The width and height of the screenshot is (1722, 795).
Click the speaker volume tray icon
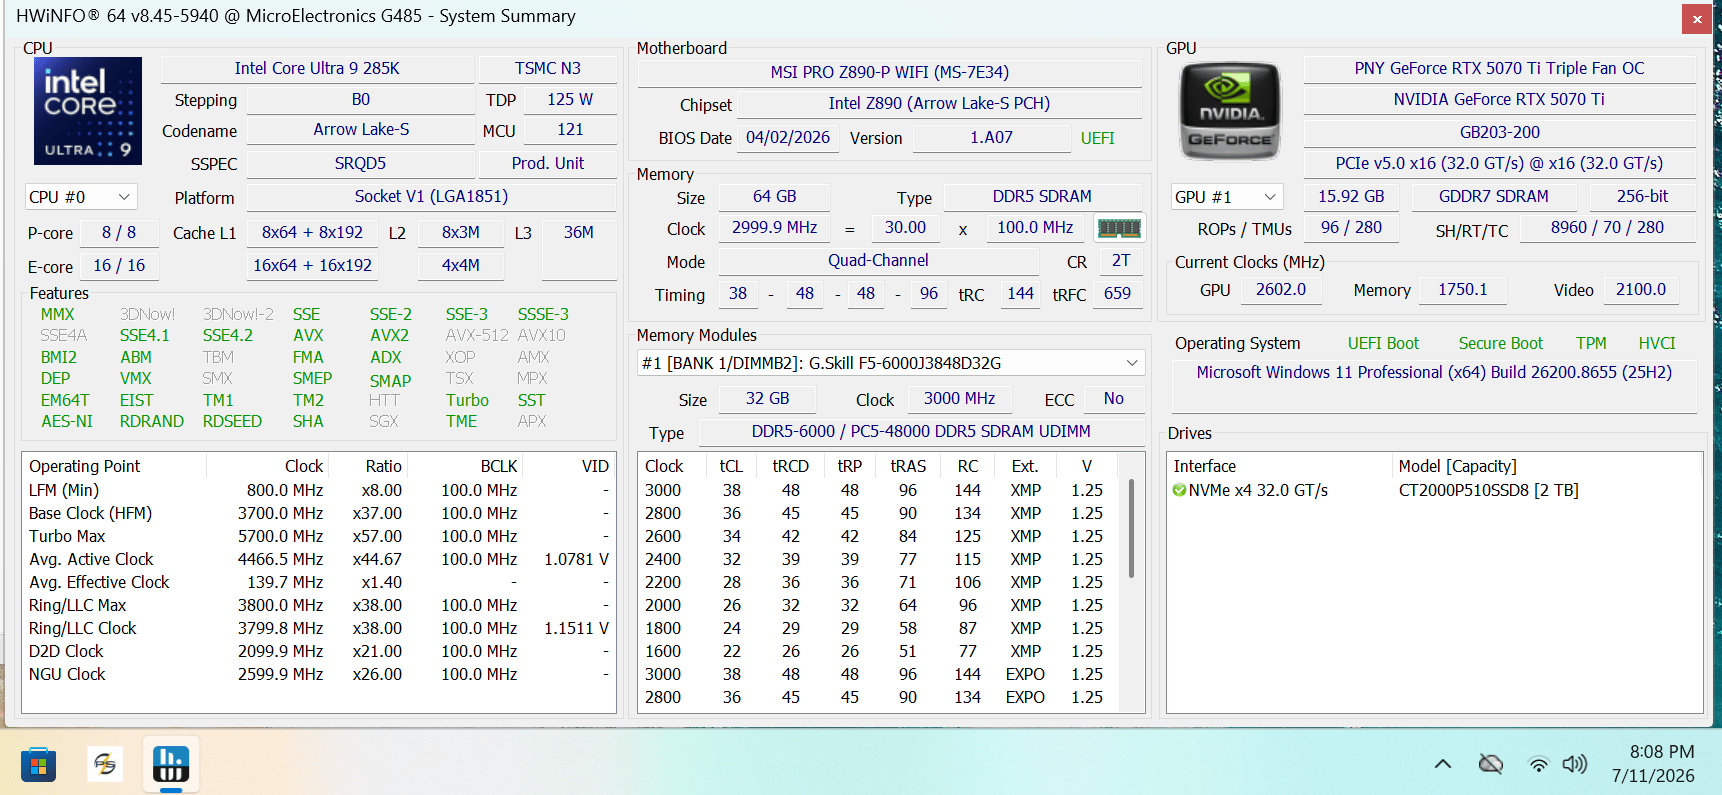coord(1575,764)
